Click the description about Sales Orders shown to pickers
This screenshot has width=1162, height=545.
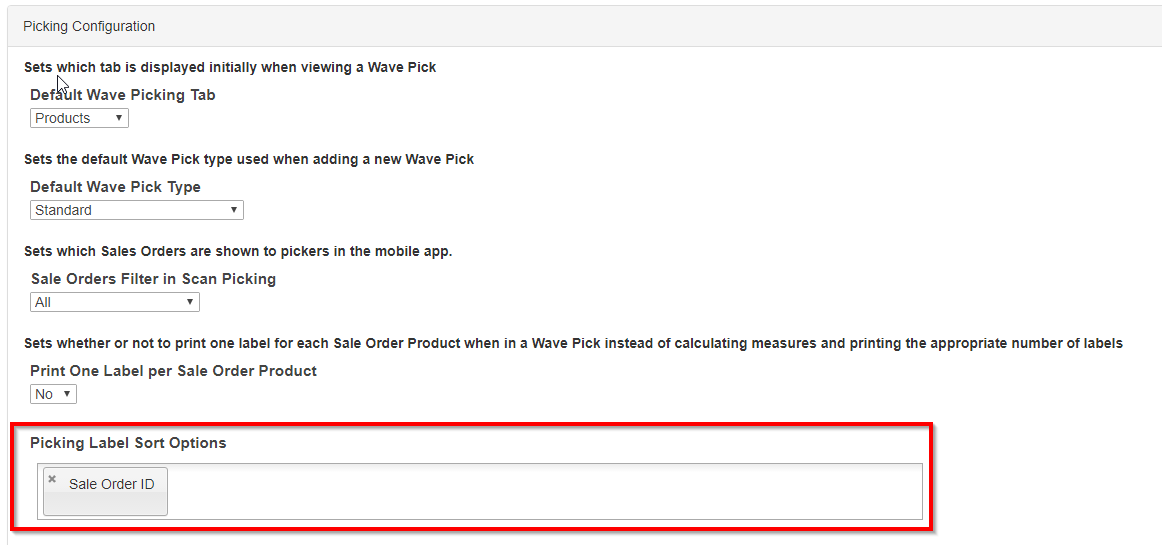point(238,251)
